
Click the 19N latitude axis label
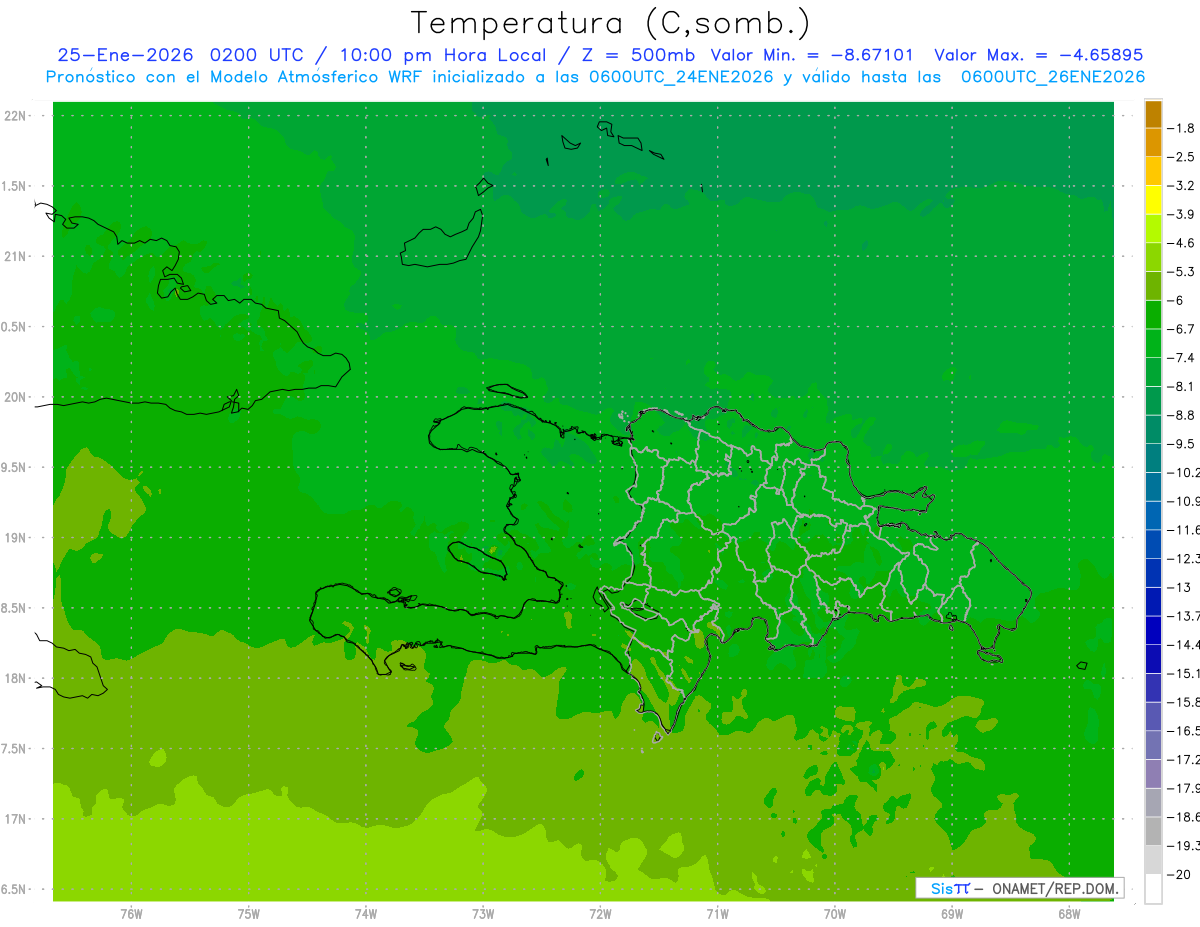[x=15, y=538]
